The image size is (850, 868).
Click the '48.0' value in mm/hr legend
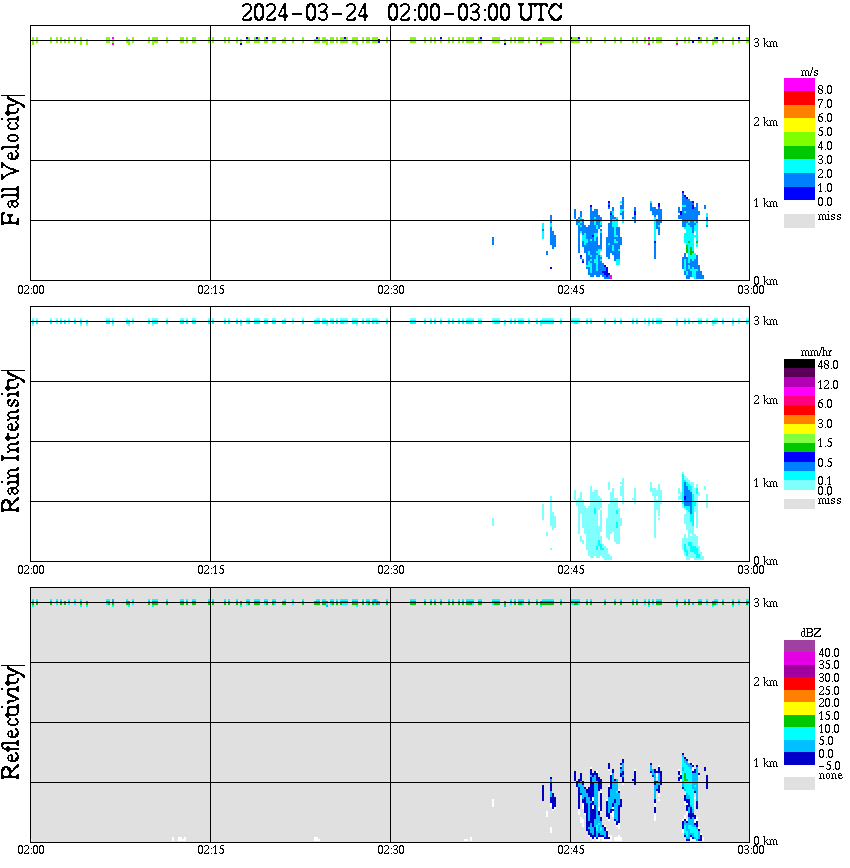(828, 365)
